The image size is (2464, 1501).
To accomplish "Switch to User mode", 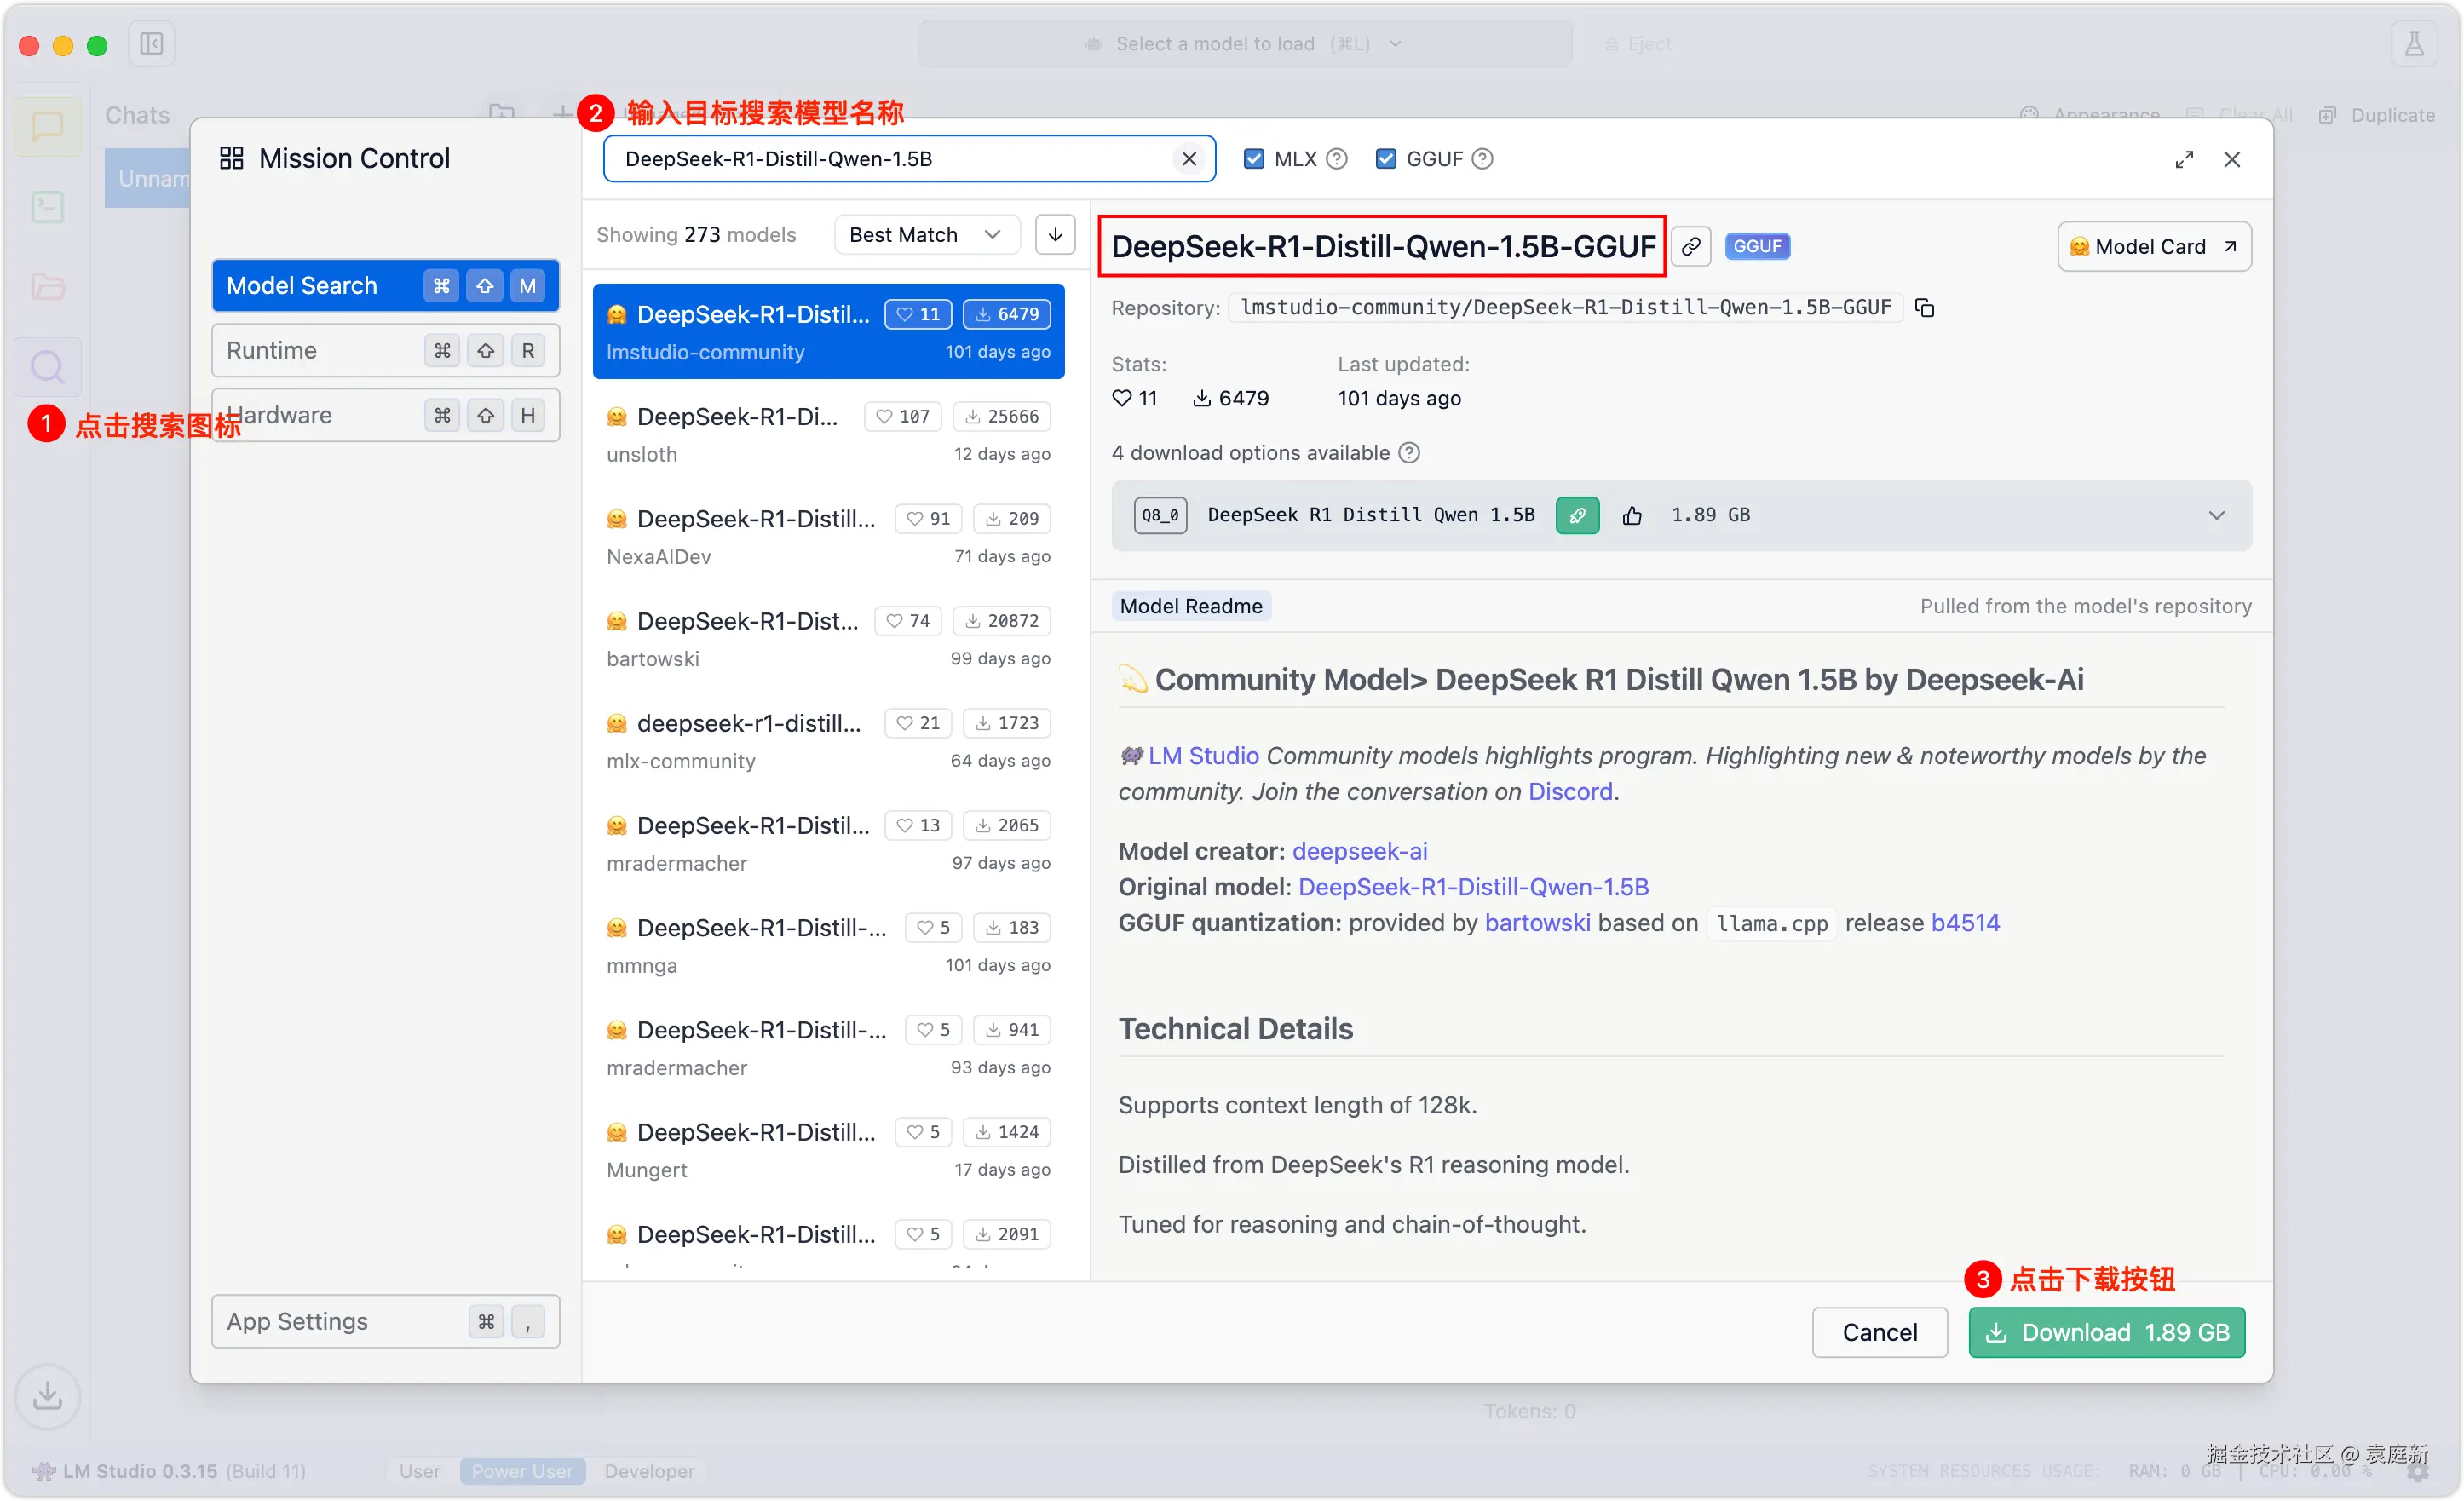I will coord(420,1471).
